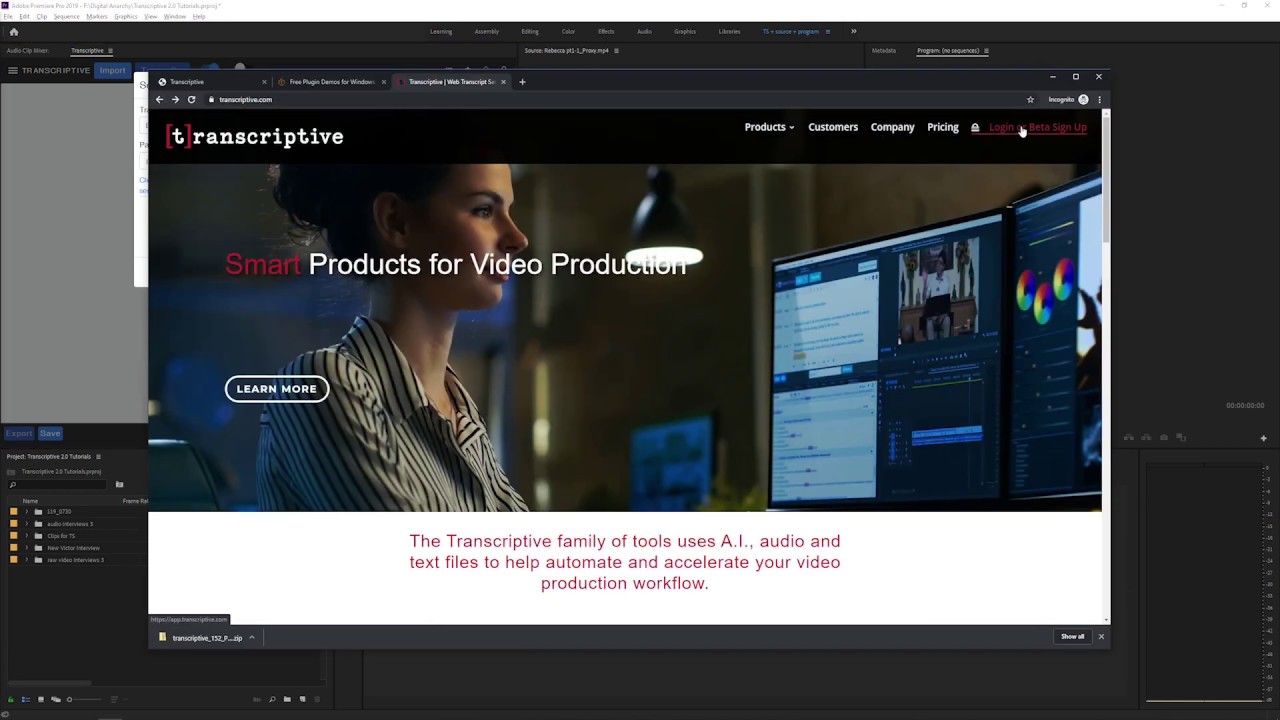Toggle project writable lock icon
The image size is (1280, 720).
11,699
